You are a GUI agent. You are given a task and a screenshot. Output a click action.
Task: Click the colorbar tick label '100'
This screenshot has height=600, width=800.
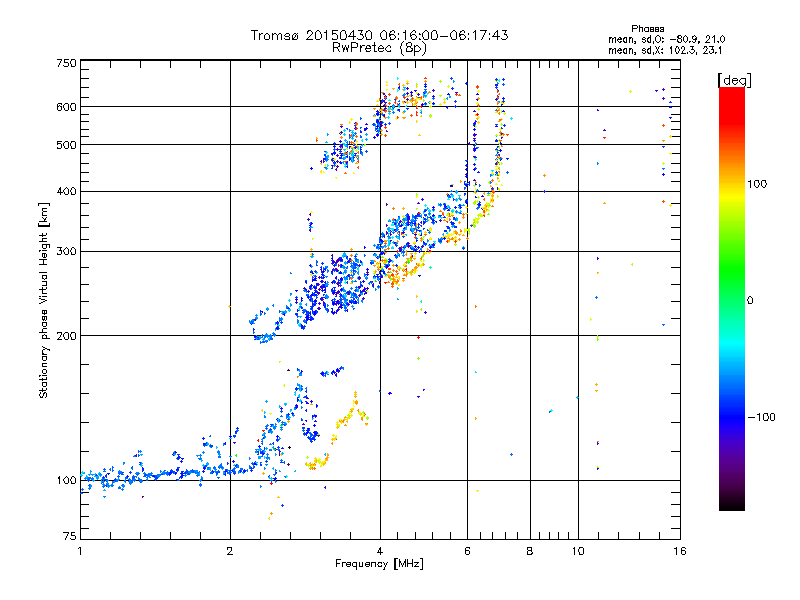757,184
